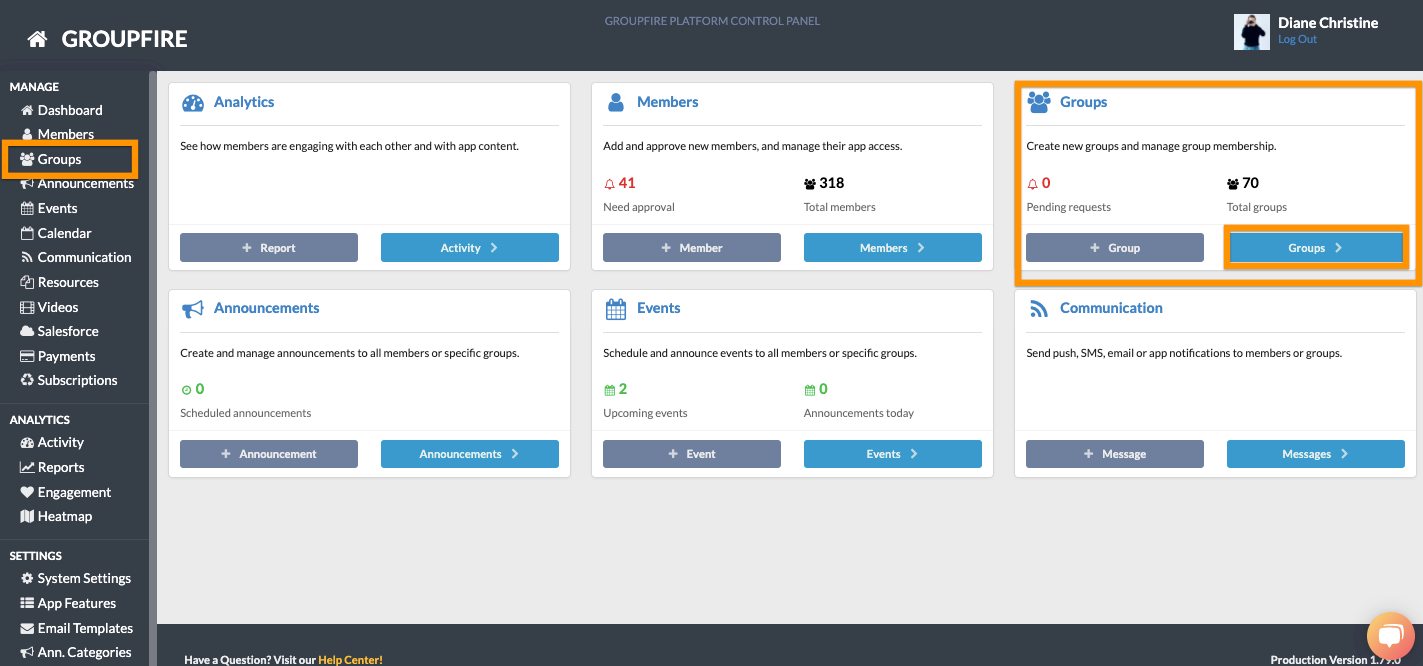Open Communication in the sidebar
Viewport: 1423px width, 666px height.
(76, 257)
